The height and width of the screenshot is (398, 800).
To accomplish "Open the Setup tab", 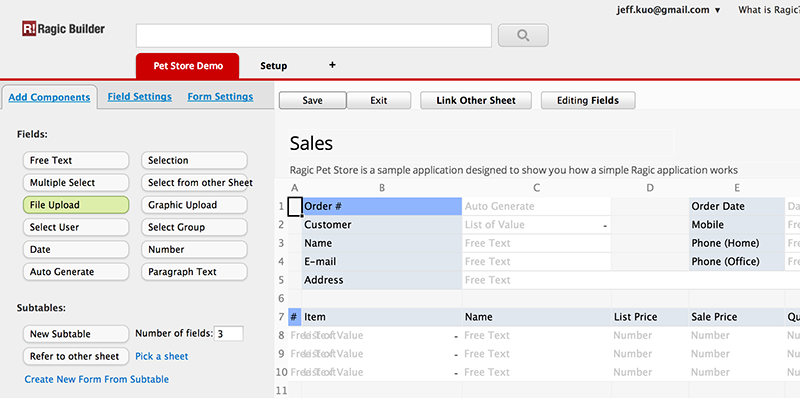I will coord(273,66).
